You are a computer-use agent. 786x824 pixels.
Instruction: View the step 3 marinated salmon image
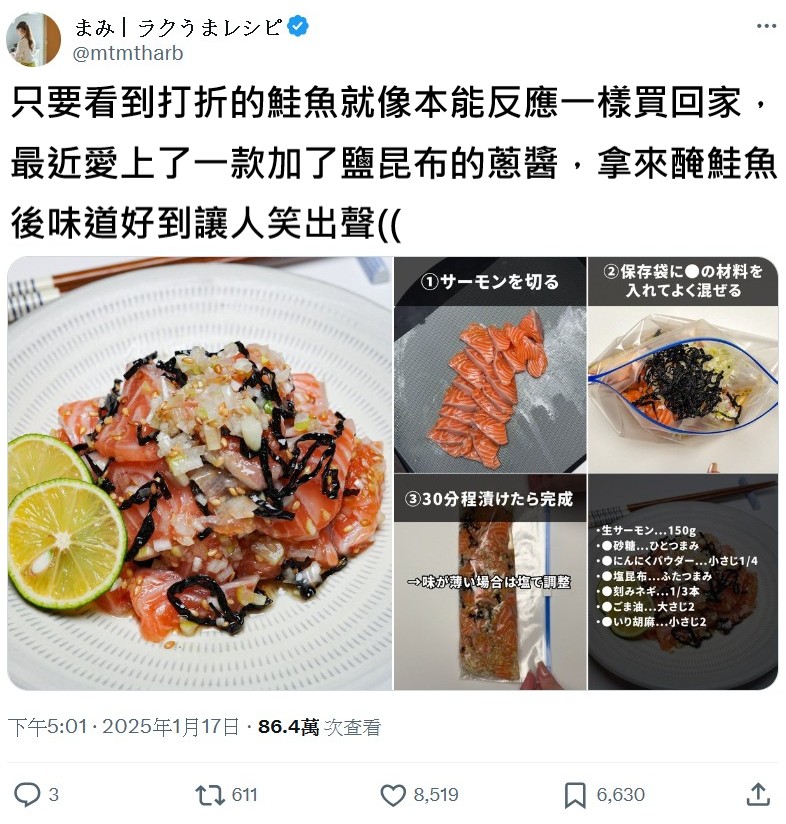pos(490,582)
